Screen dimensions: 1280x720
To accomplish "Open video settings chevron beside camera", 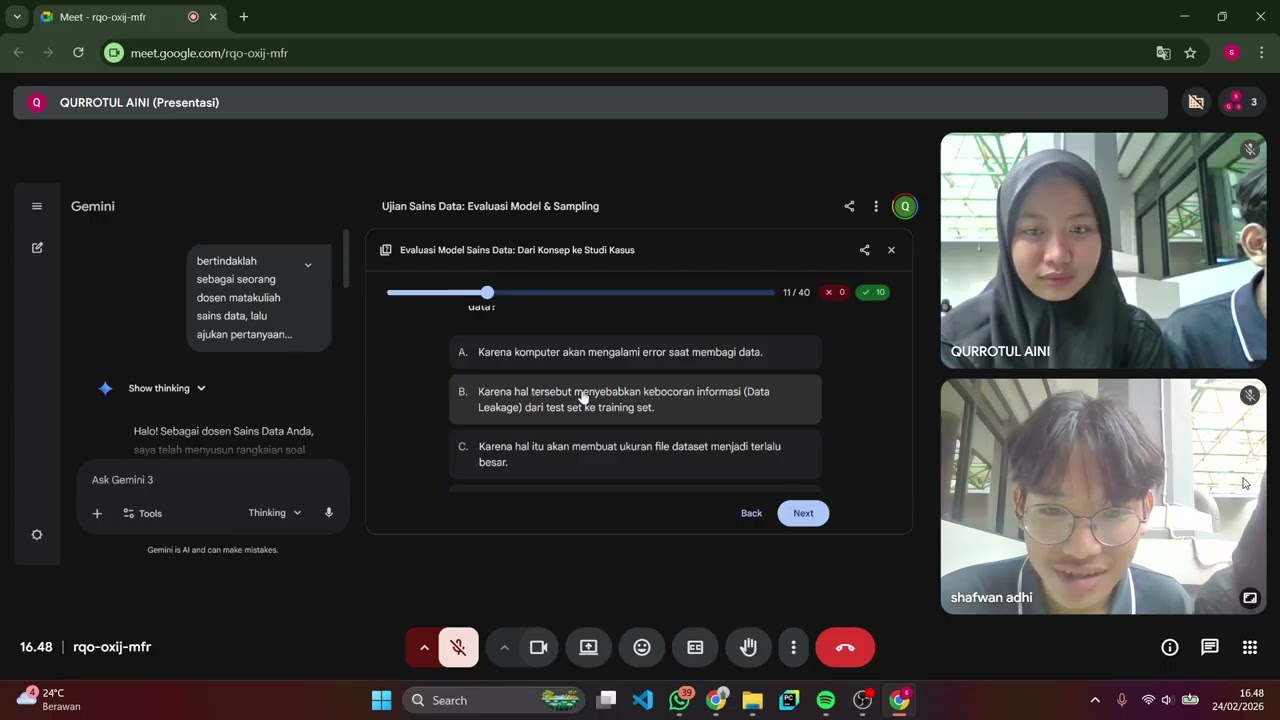I will pos(504,647).
